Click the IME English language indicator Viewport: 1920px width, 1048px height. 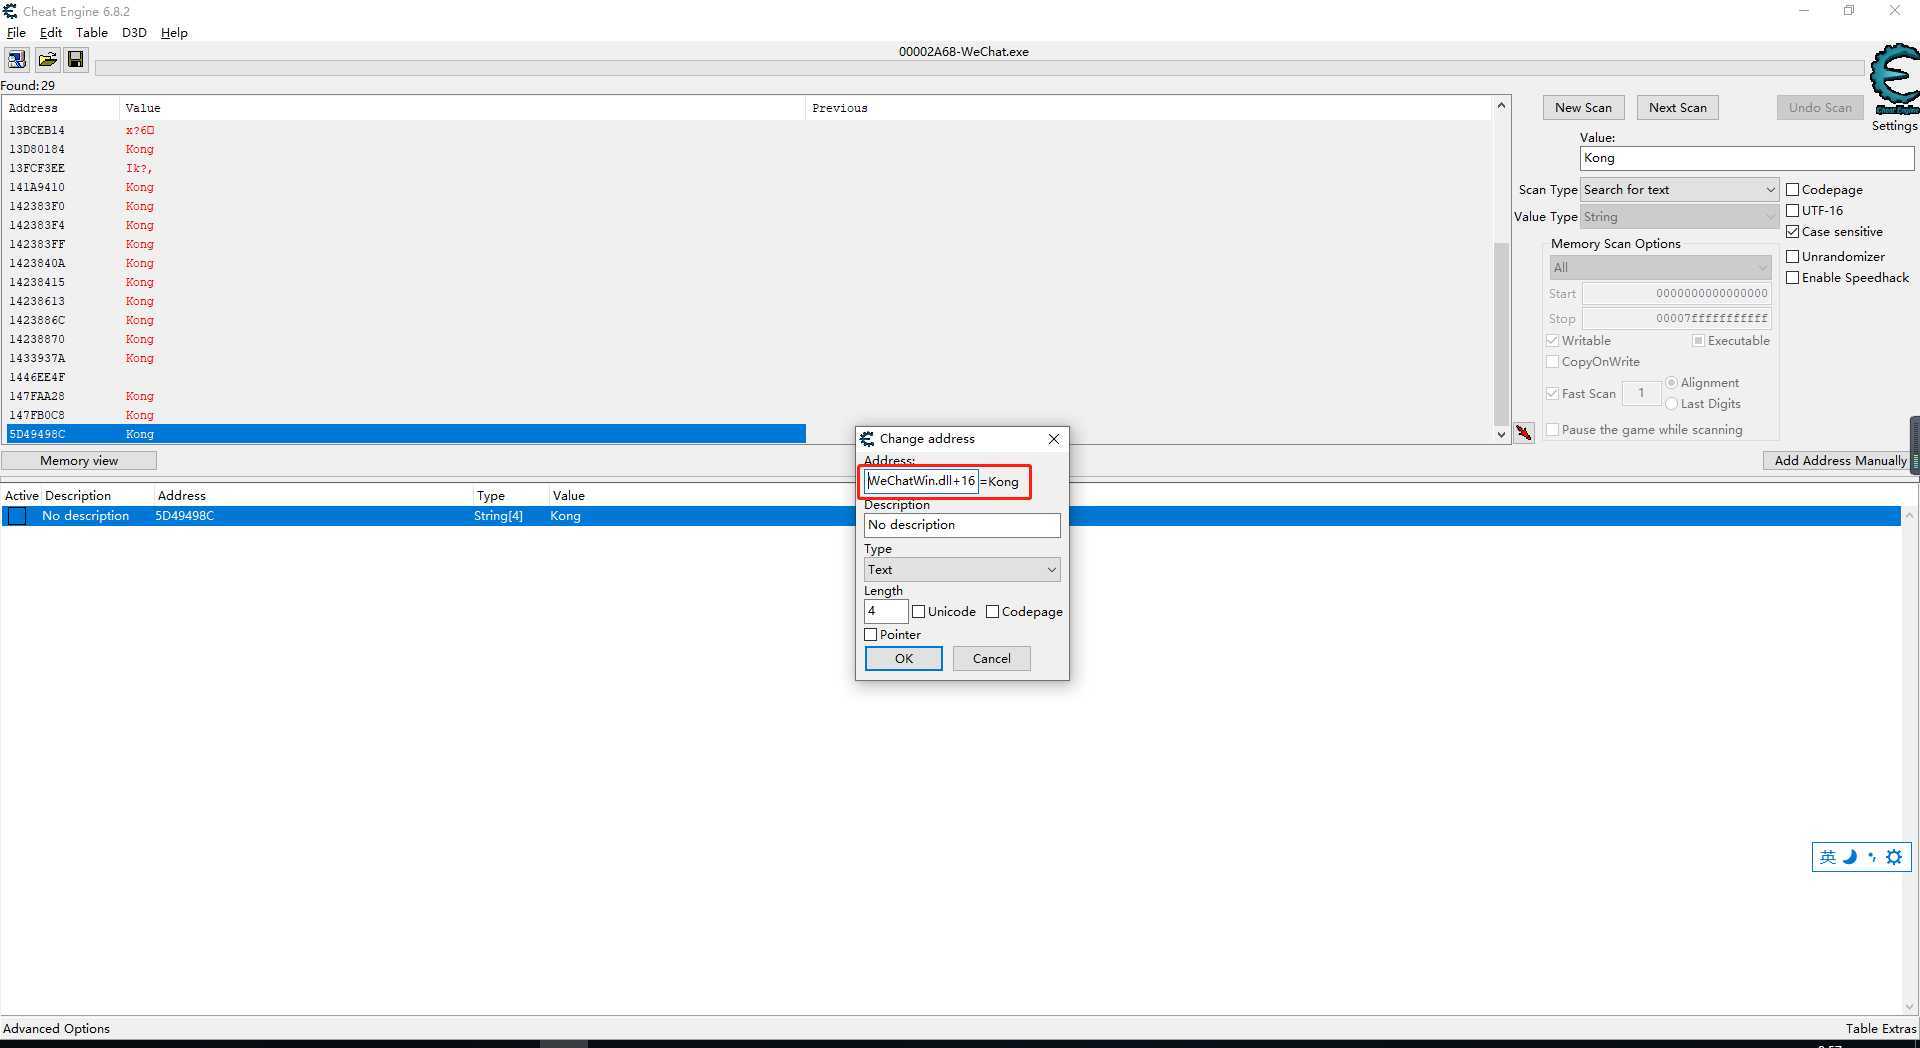point(1828,857)
